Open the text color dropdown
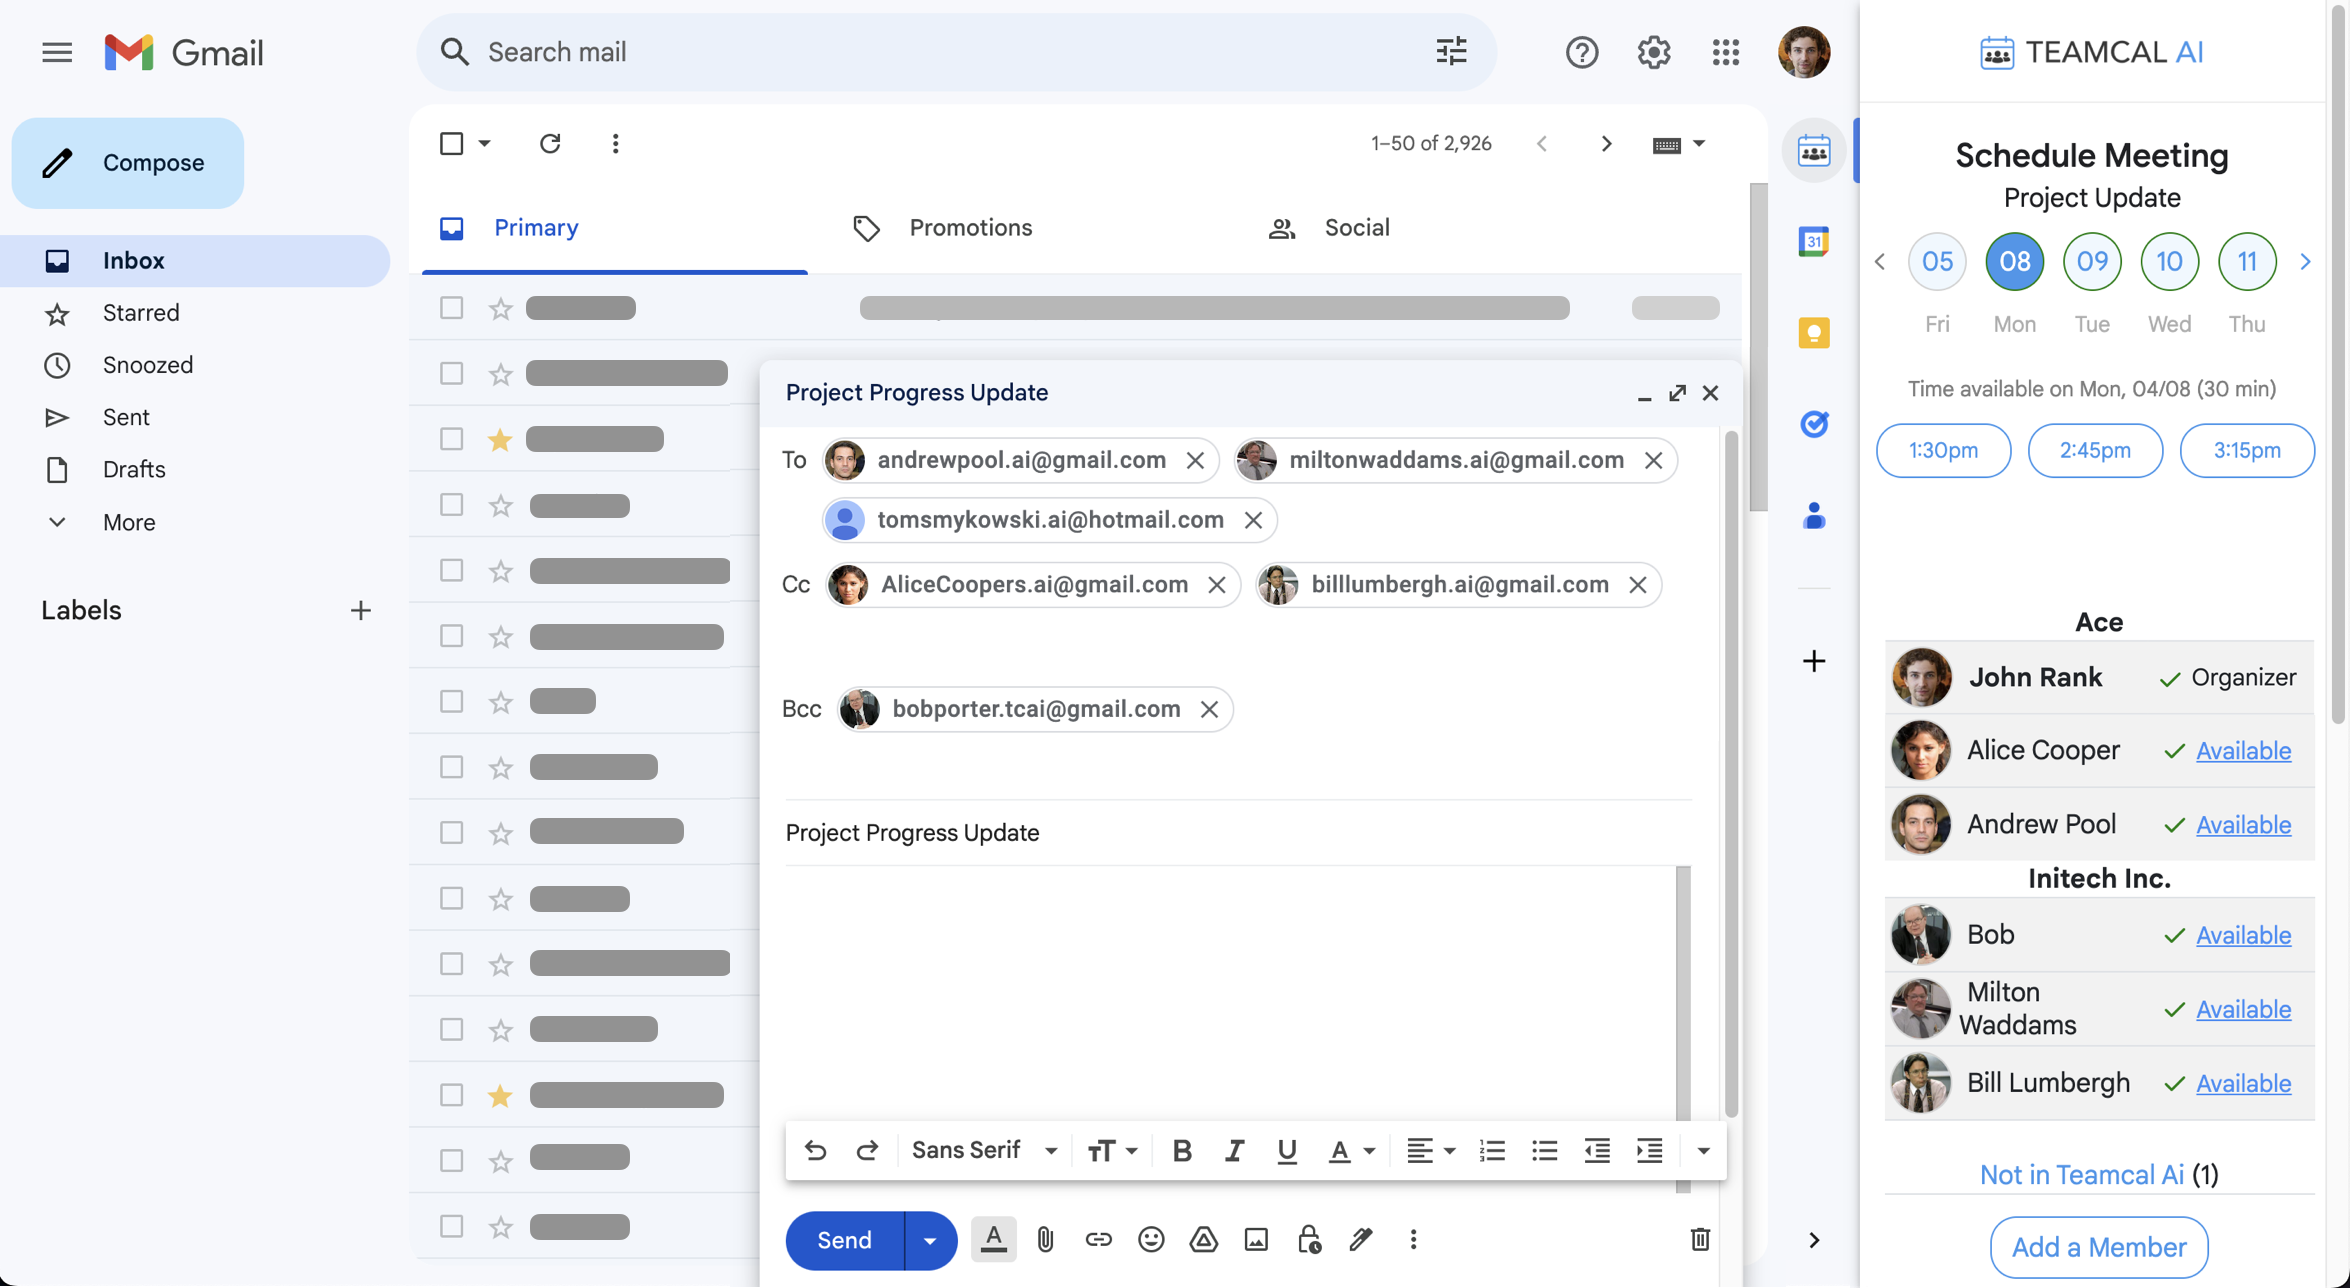 click(1351, 1151)
